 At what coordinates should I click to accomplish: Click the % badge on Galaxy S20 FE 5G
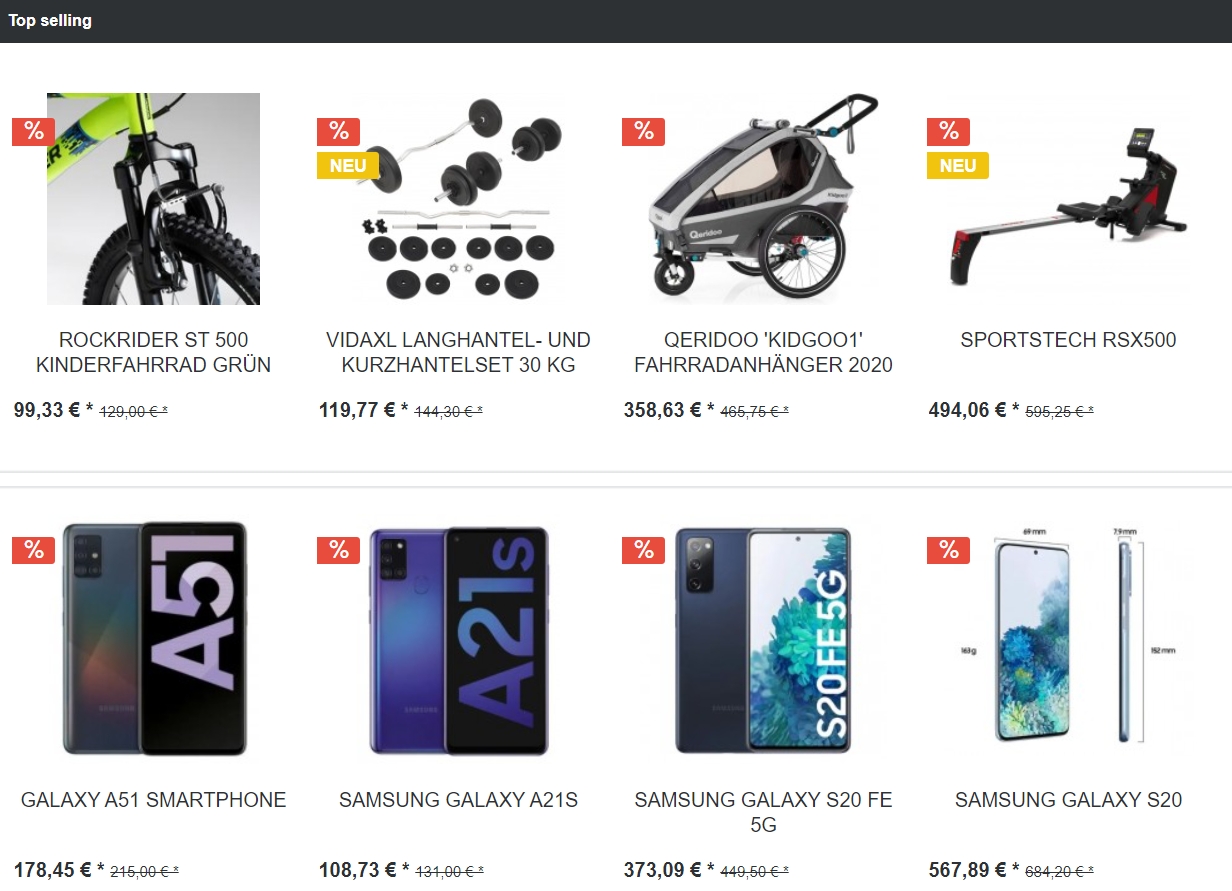pyautogui.click(x=643, y=550)
